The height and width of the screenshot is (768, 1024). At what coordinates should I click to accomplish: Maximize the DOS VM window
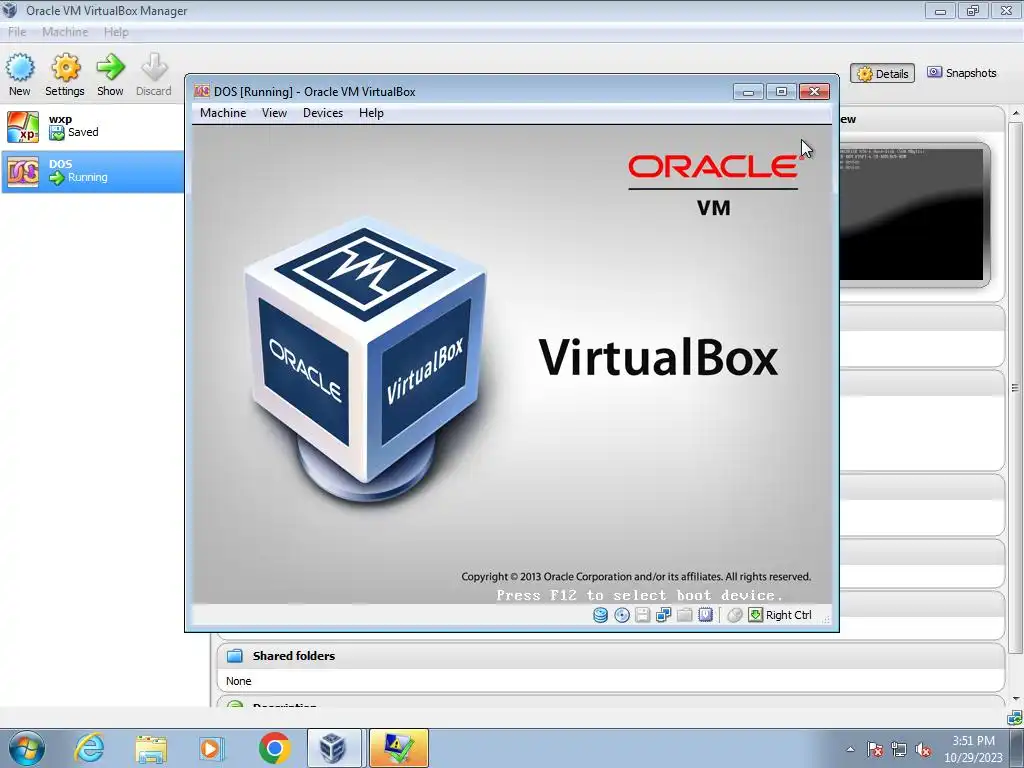point(781,91)
